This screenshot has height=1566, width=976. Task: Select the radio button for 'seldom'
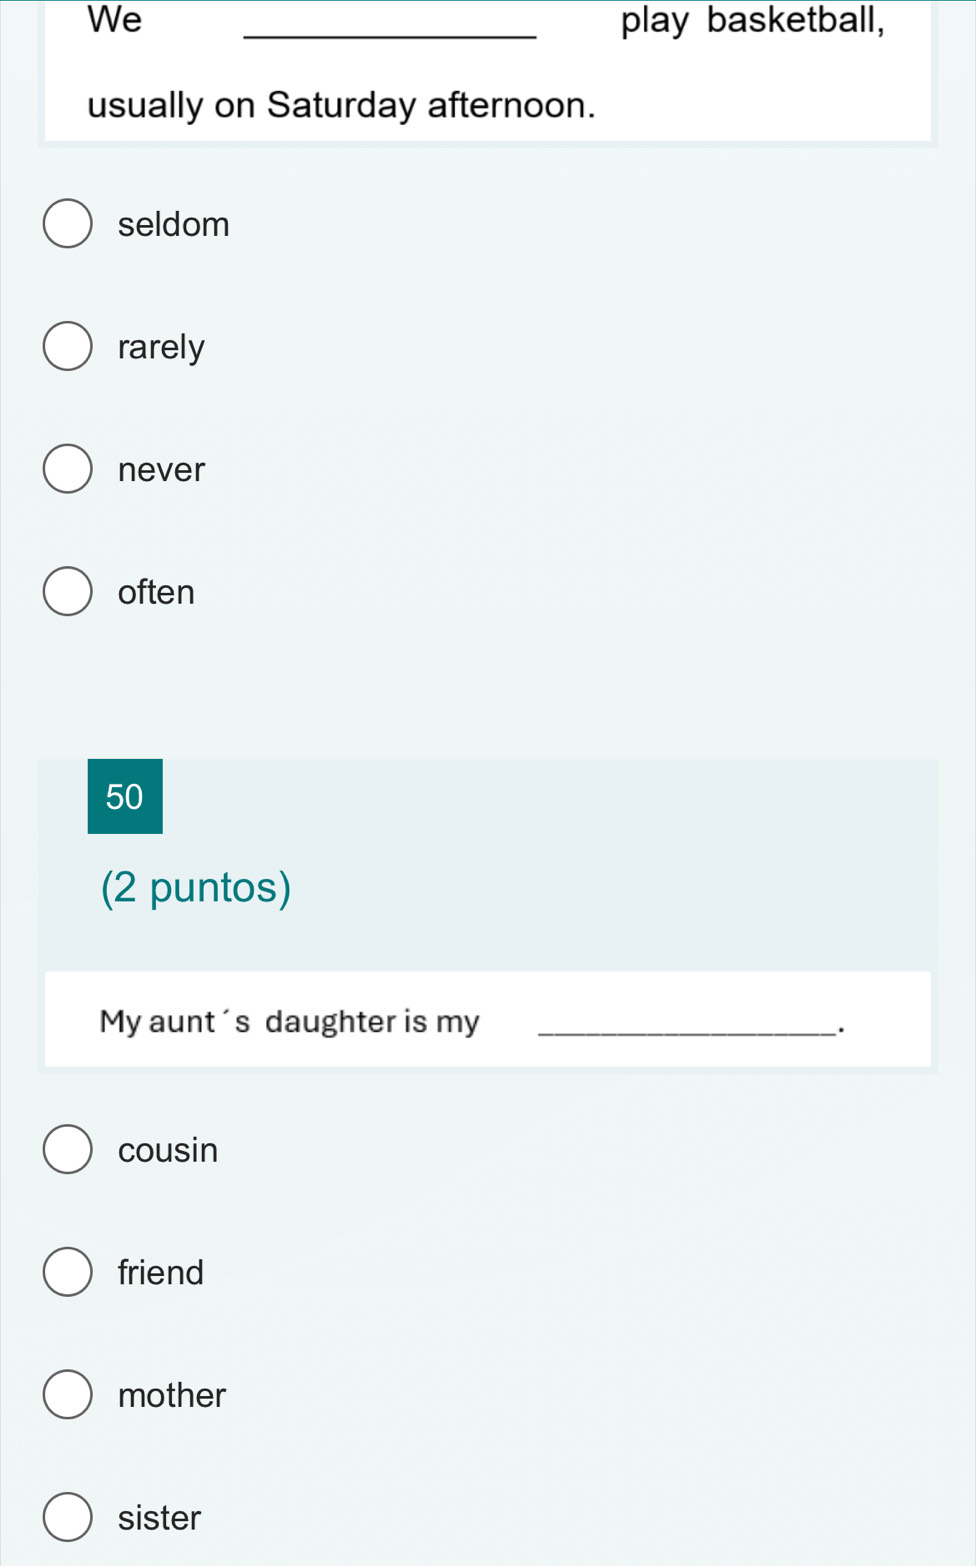click(67, 223)
